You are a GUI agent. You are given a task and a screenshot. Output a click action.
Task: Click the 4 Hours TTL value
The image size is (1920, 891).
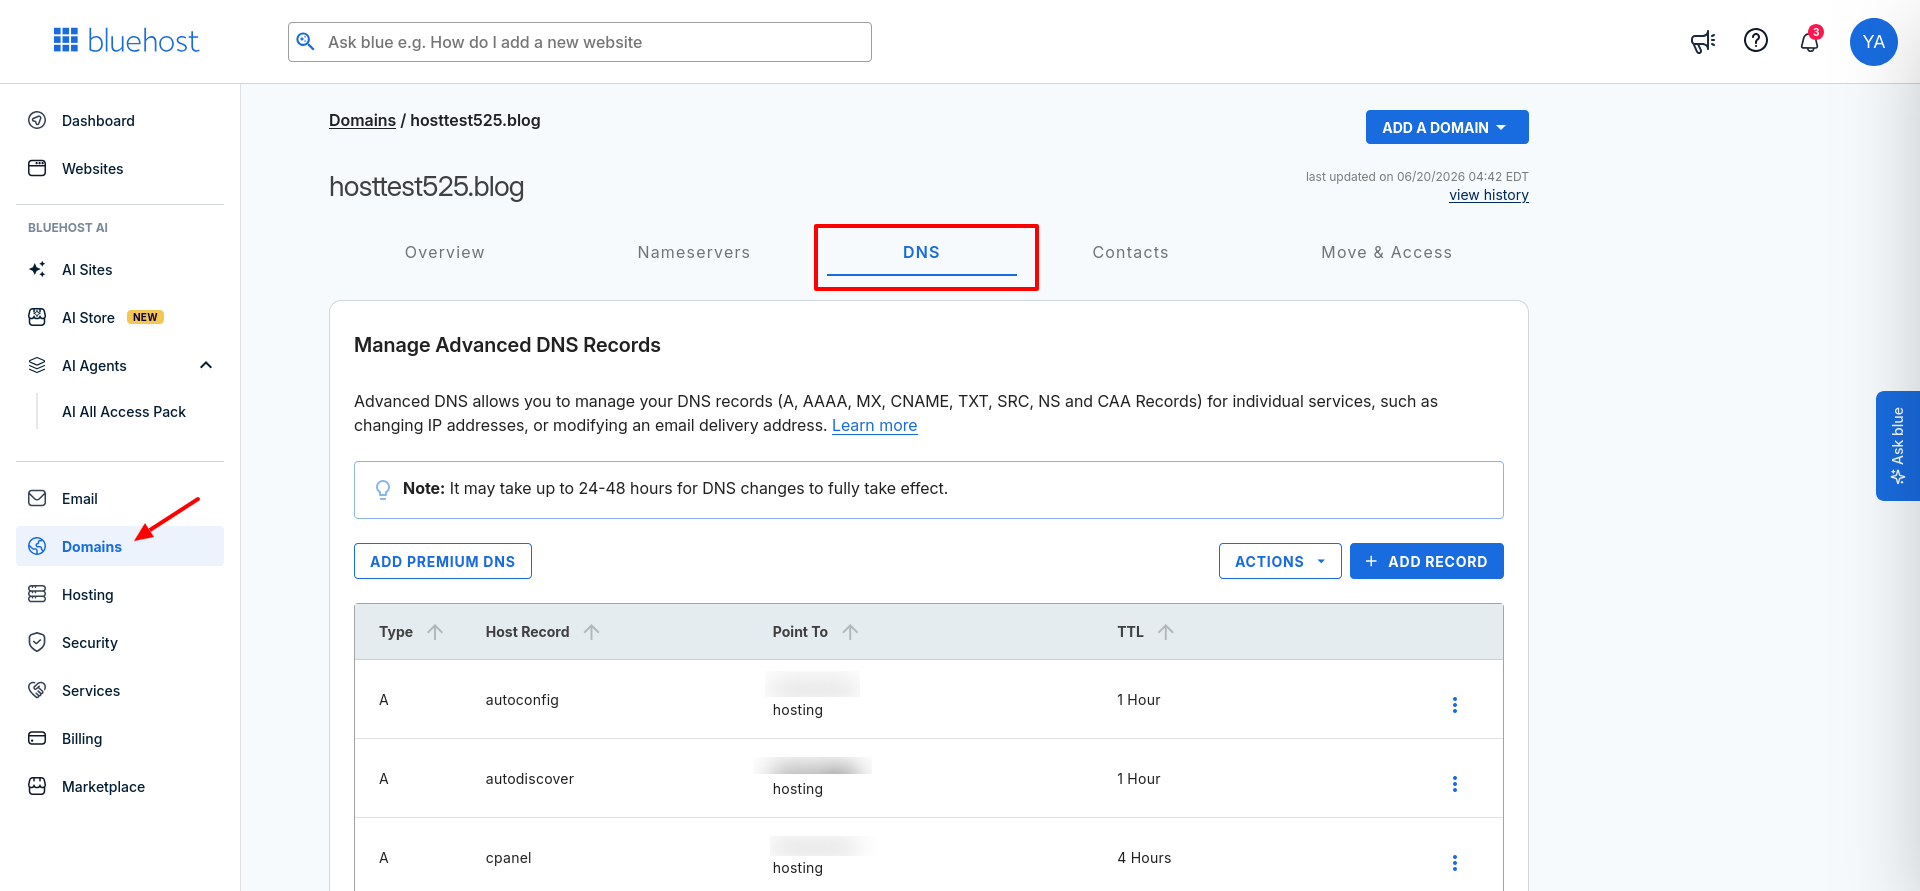point(1144,858)
